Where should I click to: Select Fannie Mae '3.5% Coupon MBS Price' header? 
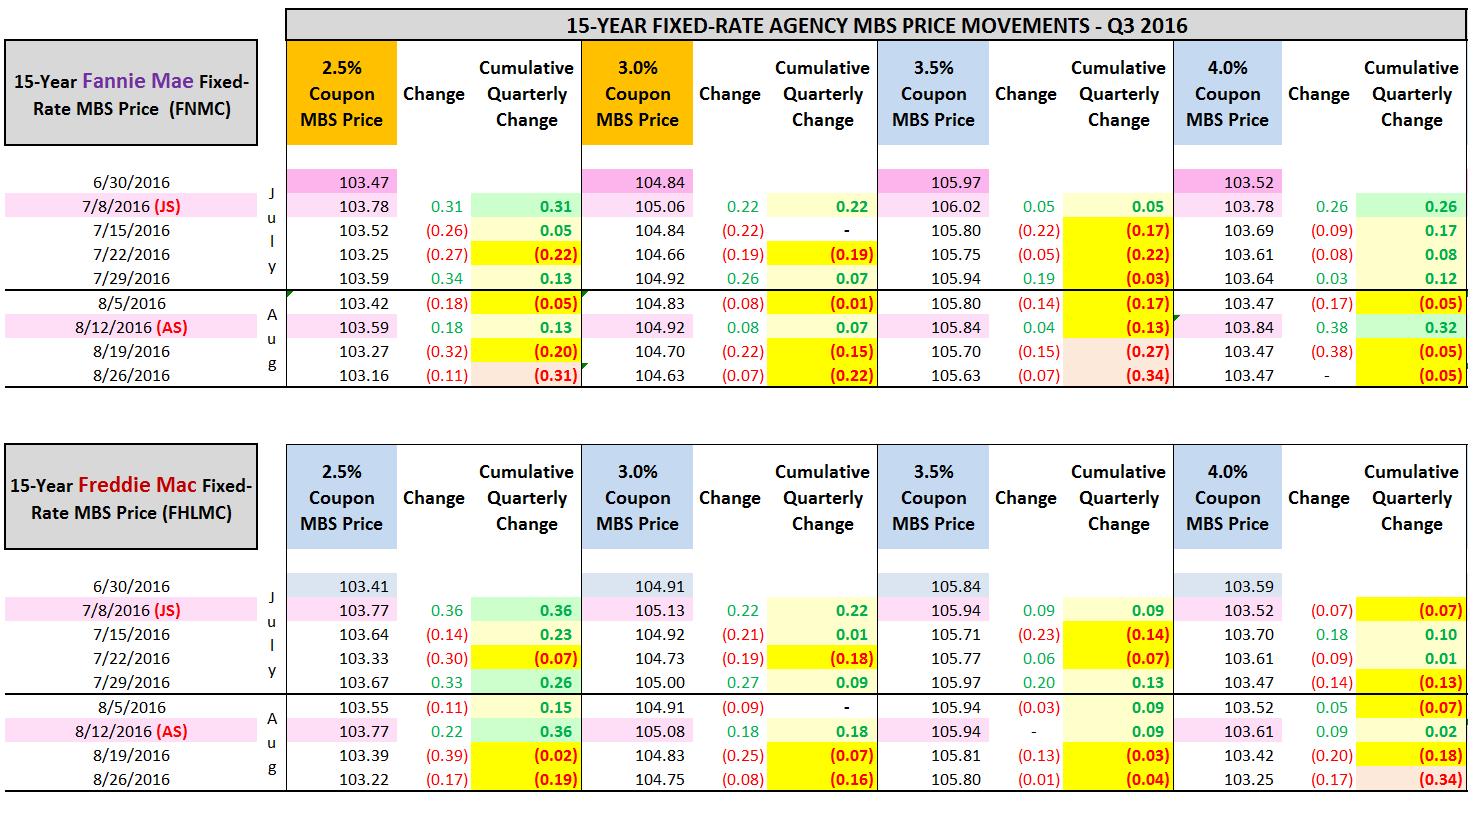[933, 93]
